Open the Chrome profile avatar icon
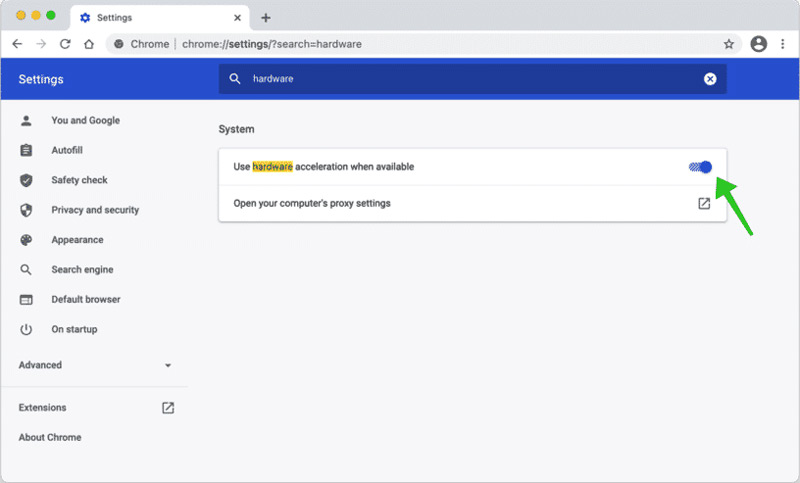Viewport: 800px width, 483px height. pos(758,44)
